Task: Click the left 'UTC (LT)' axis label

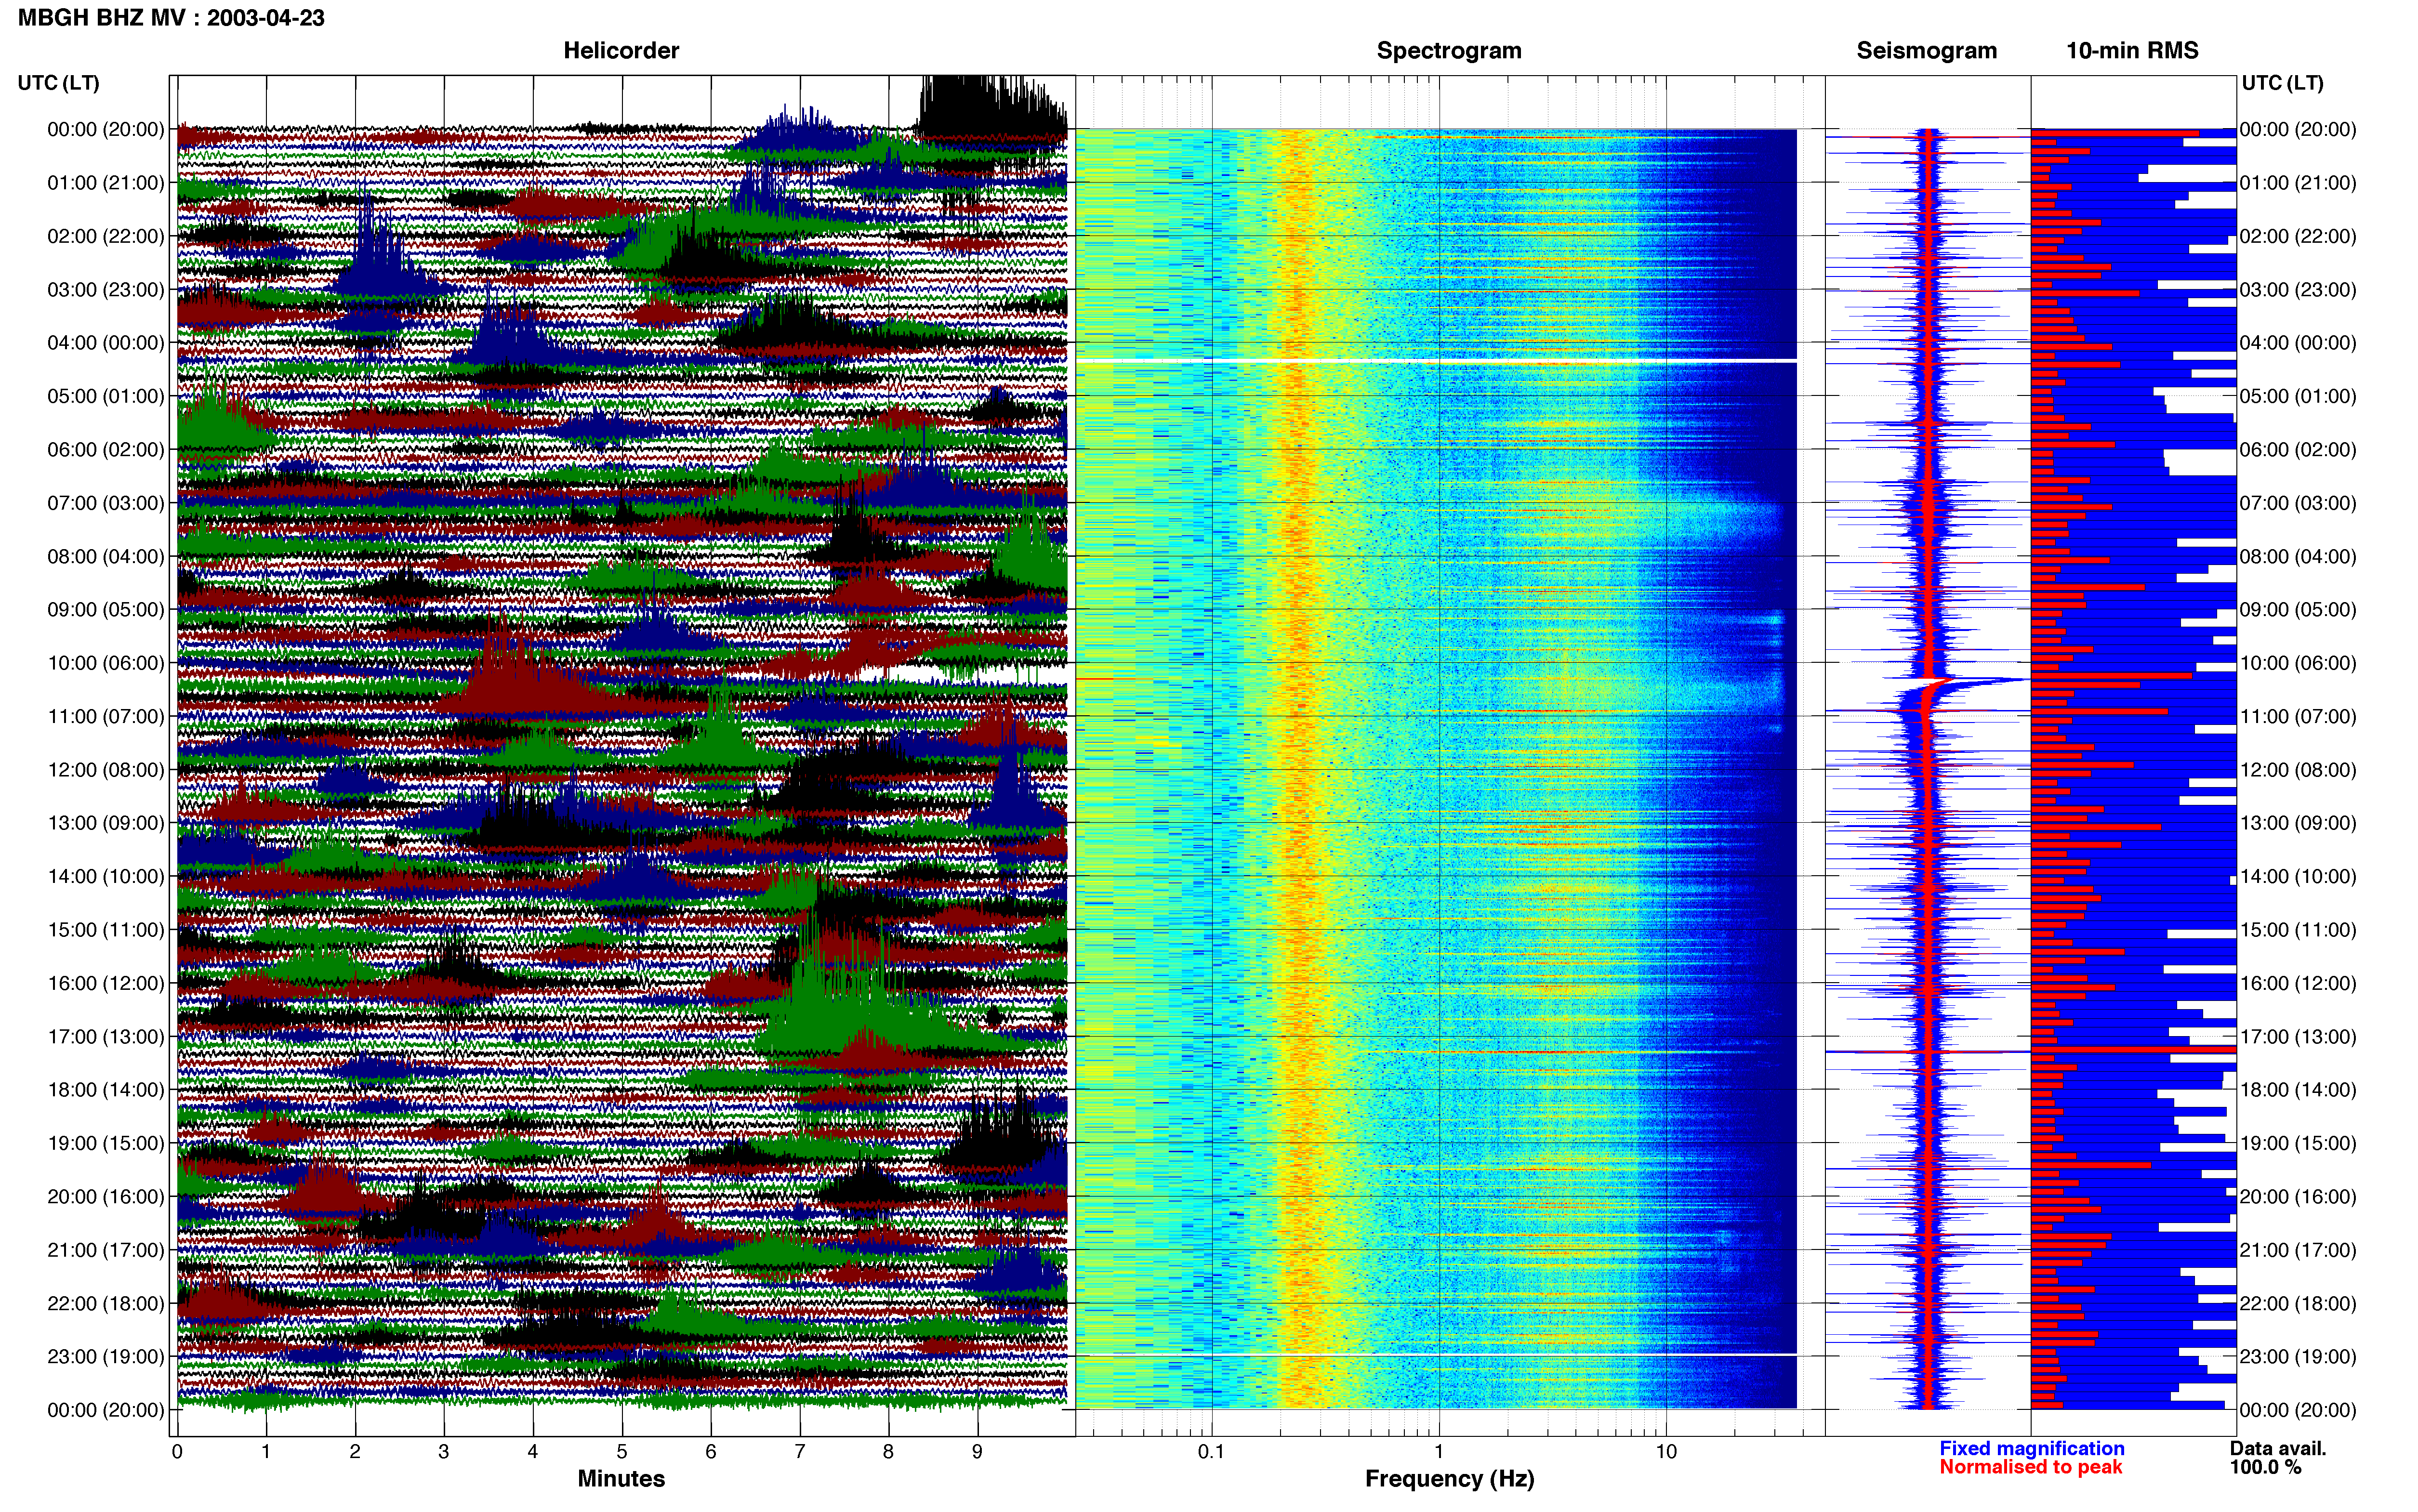Action: [x=58, y=83]
